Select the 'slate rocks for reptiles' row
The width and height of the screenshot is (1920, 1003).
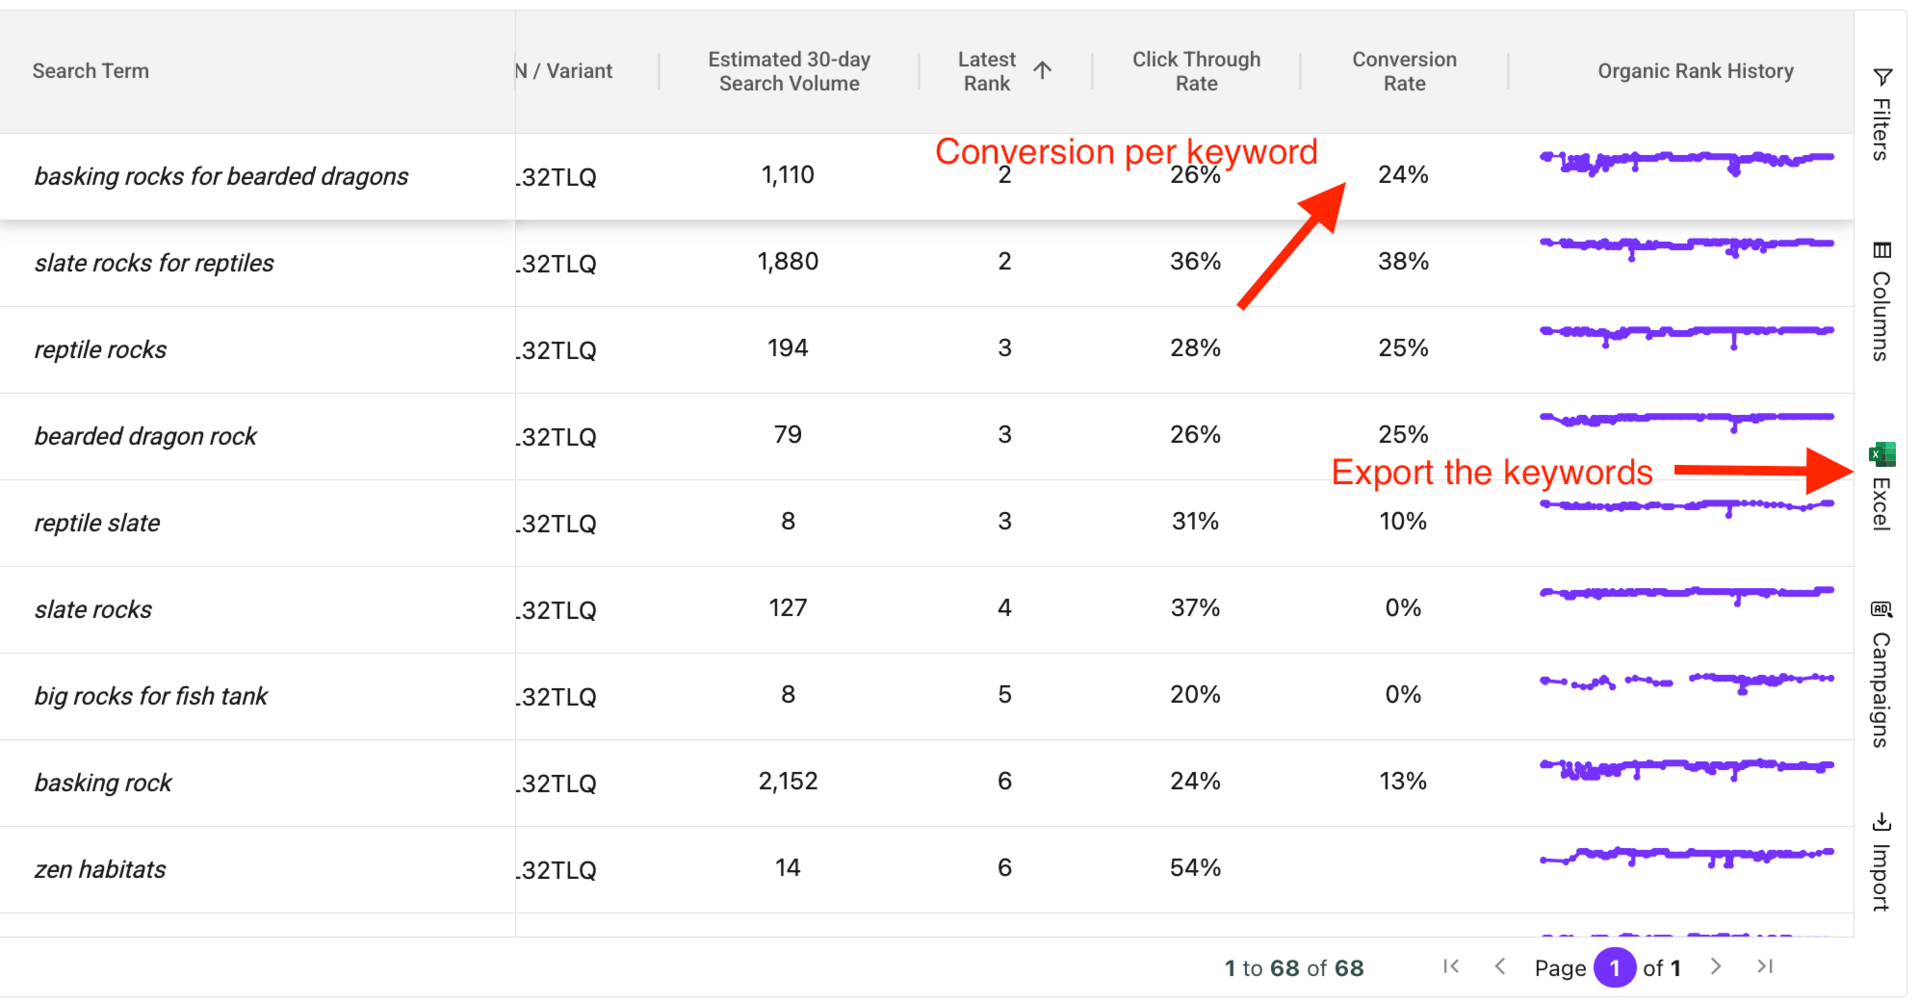coord(927,263)
